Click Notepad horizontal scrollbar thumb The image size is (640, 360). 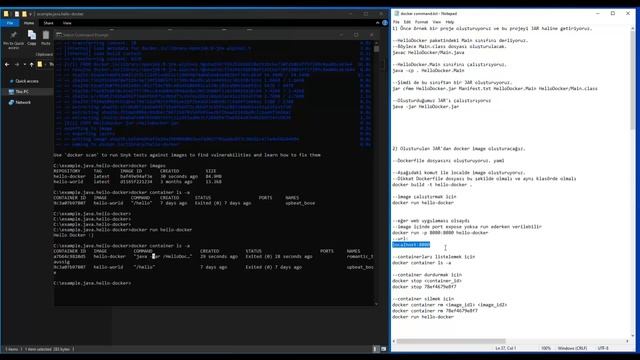451,341
